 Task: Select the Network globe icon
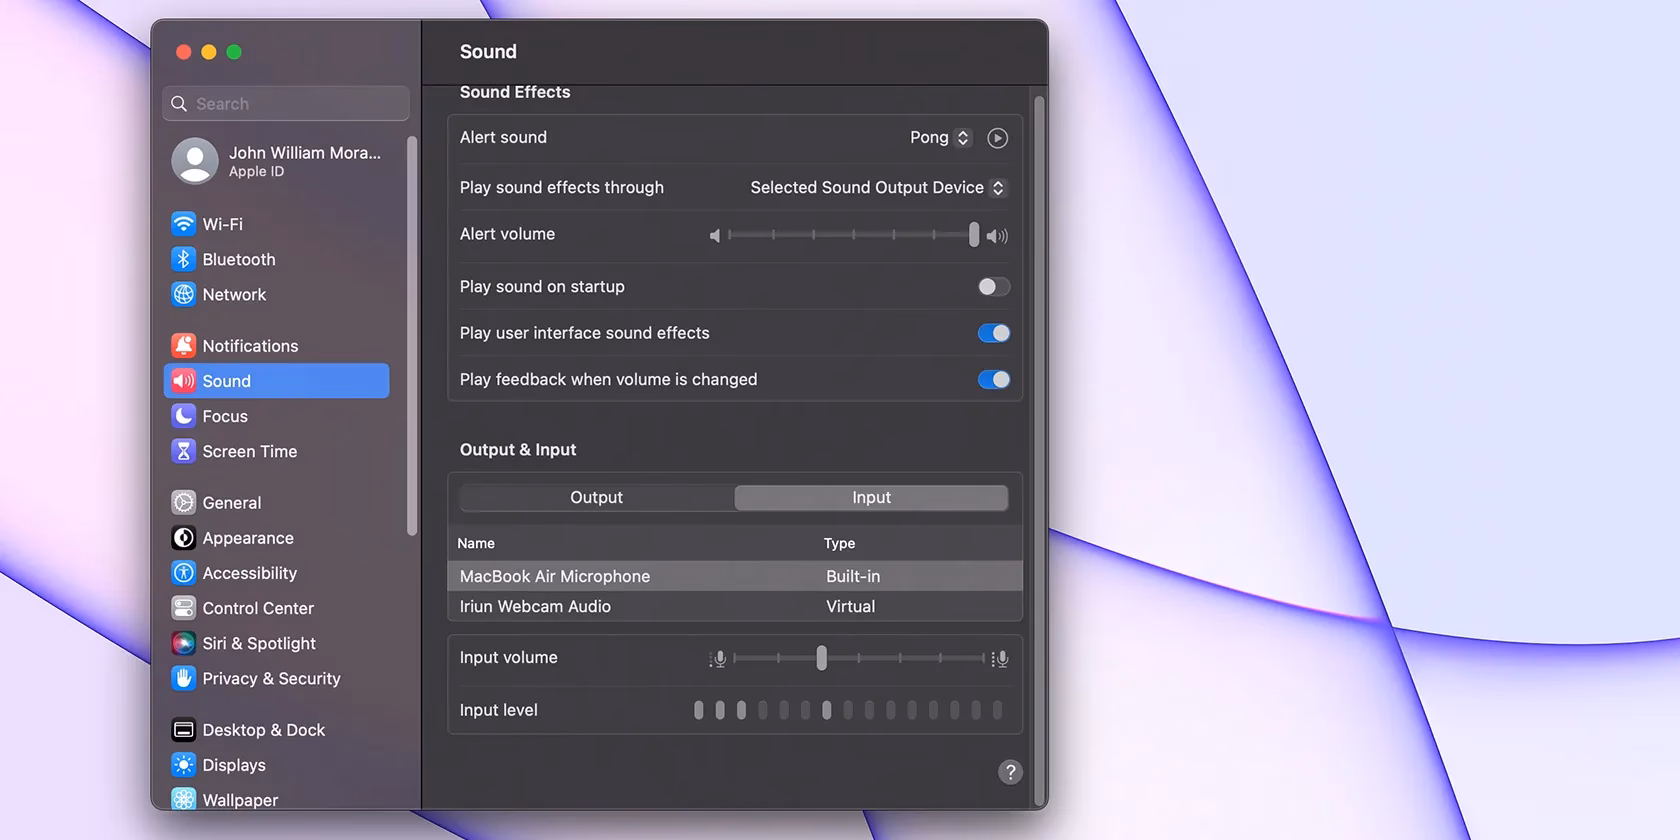(x=183, y=294)
